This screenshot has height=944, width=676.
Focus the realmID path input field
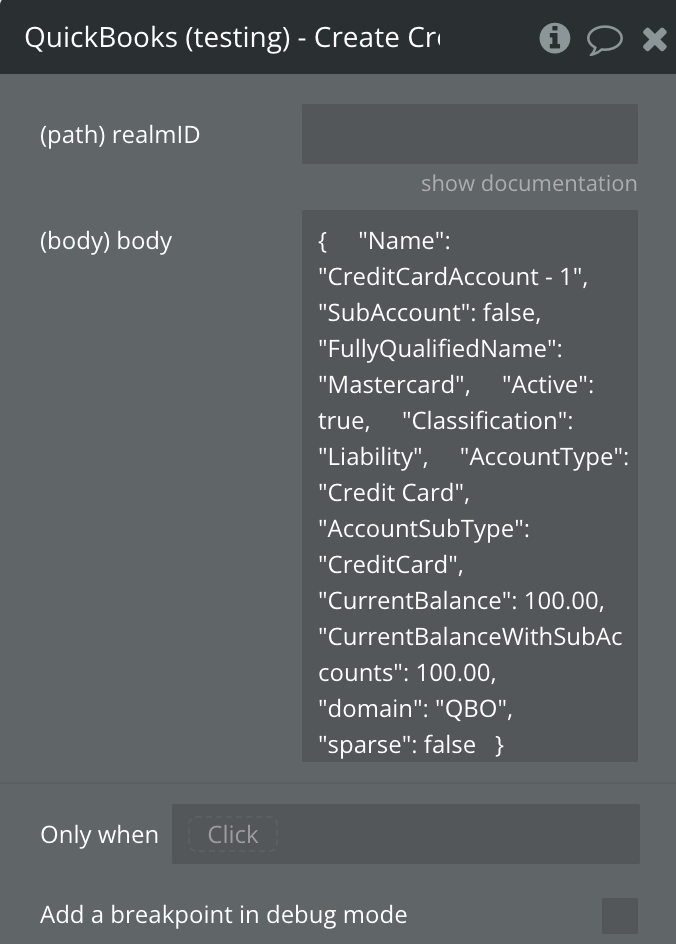coord(469,134)
